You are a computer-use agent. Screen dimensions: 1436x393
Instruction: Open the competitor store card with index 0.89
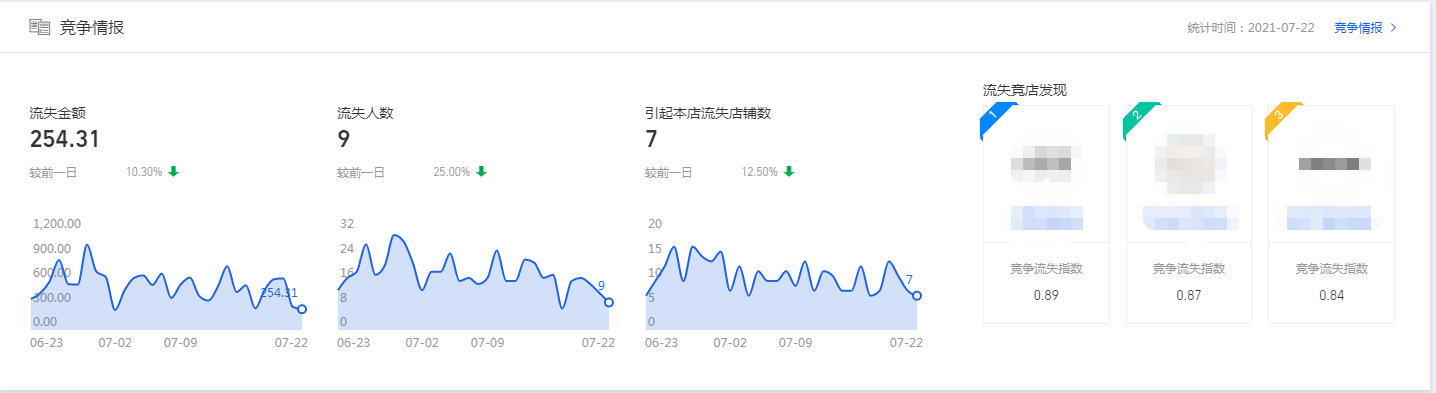point(1046,213)
